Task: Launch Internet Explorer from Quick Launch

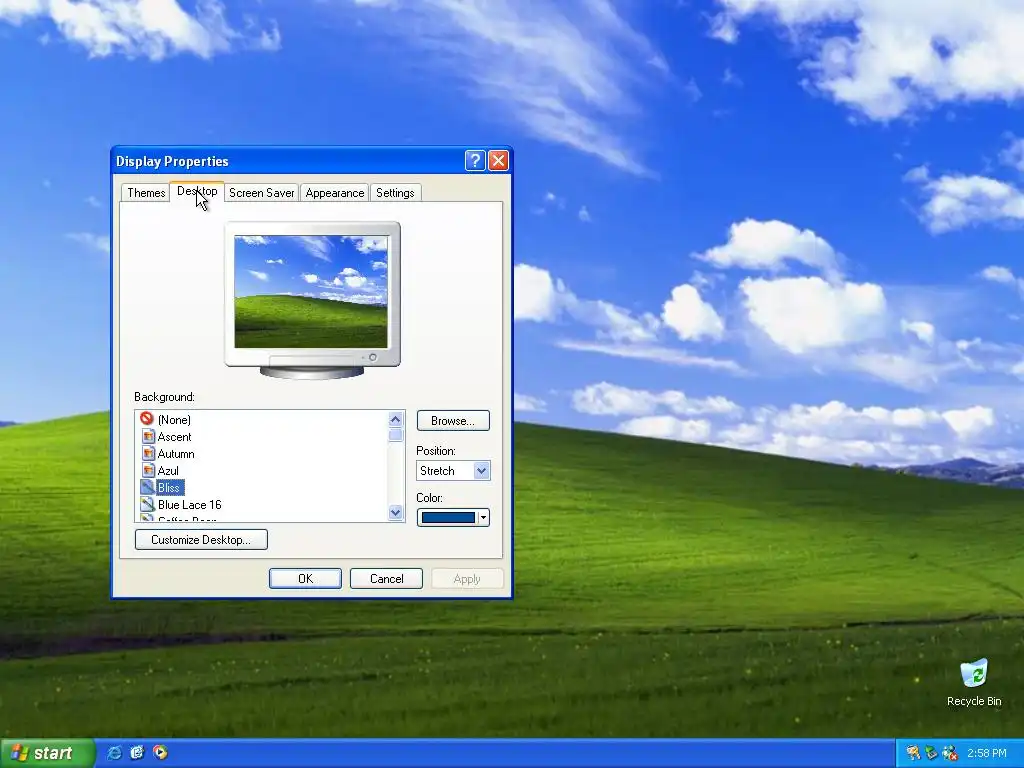Action: point(114,753)
